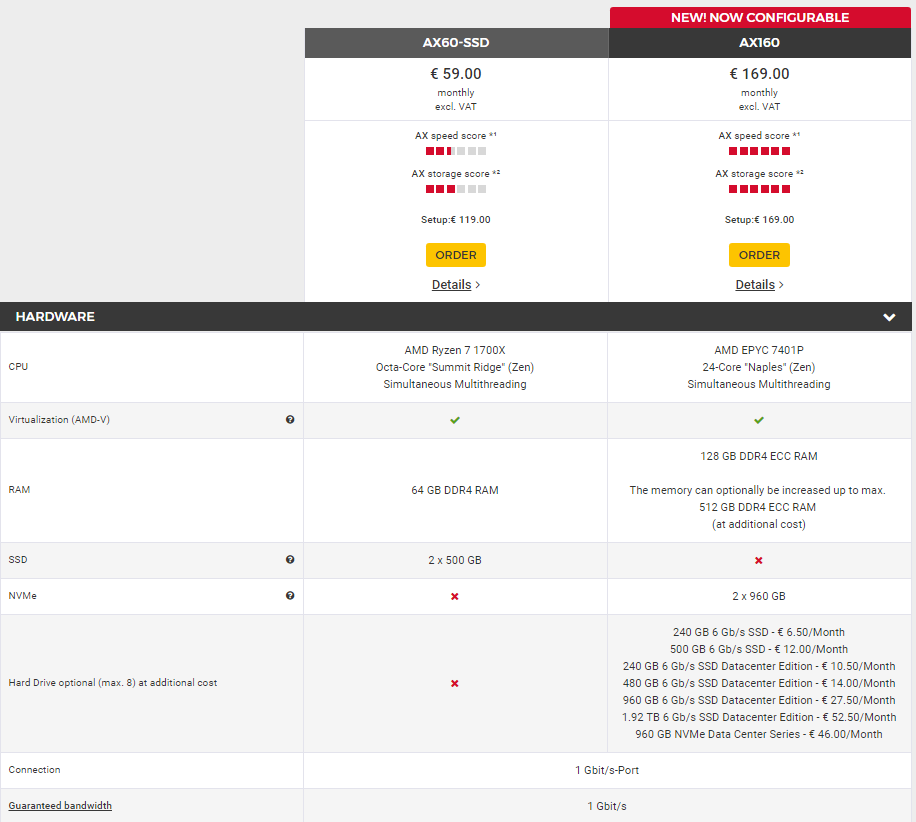This screenshot has width=916, height=822.
Task: Click the 24-Core "Naples" (Zen) text
Action: (x=759, y=367)
